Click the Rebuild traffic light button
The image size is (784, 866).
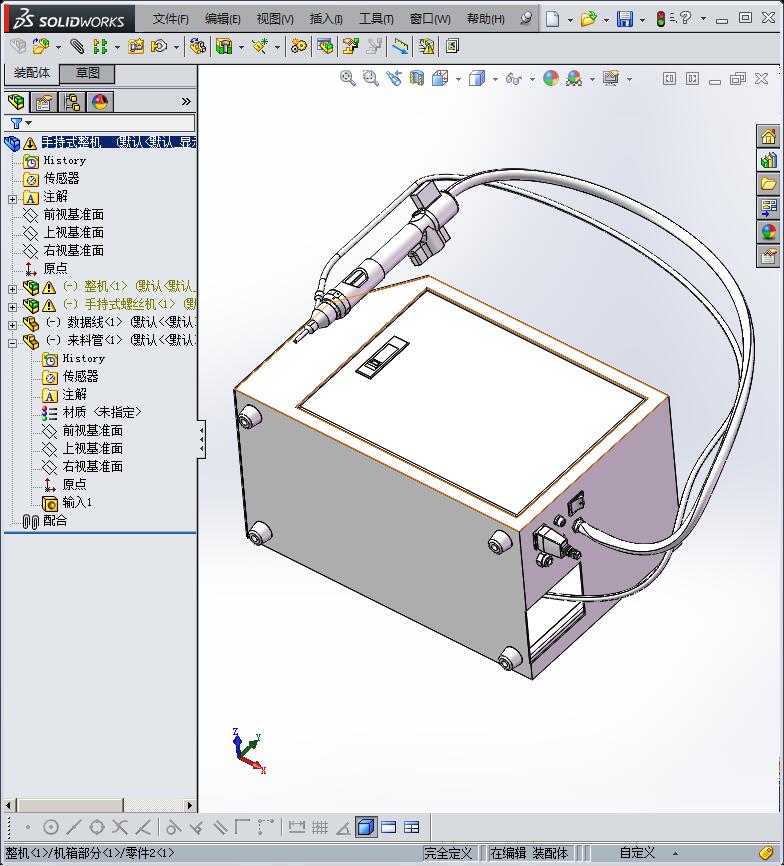point(660,19)
